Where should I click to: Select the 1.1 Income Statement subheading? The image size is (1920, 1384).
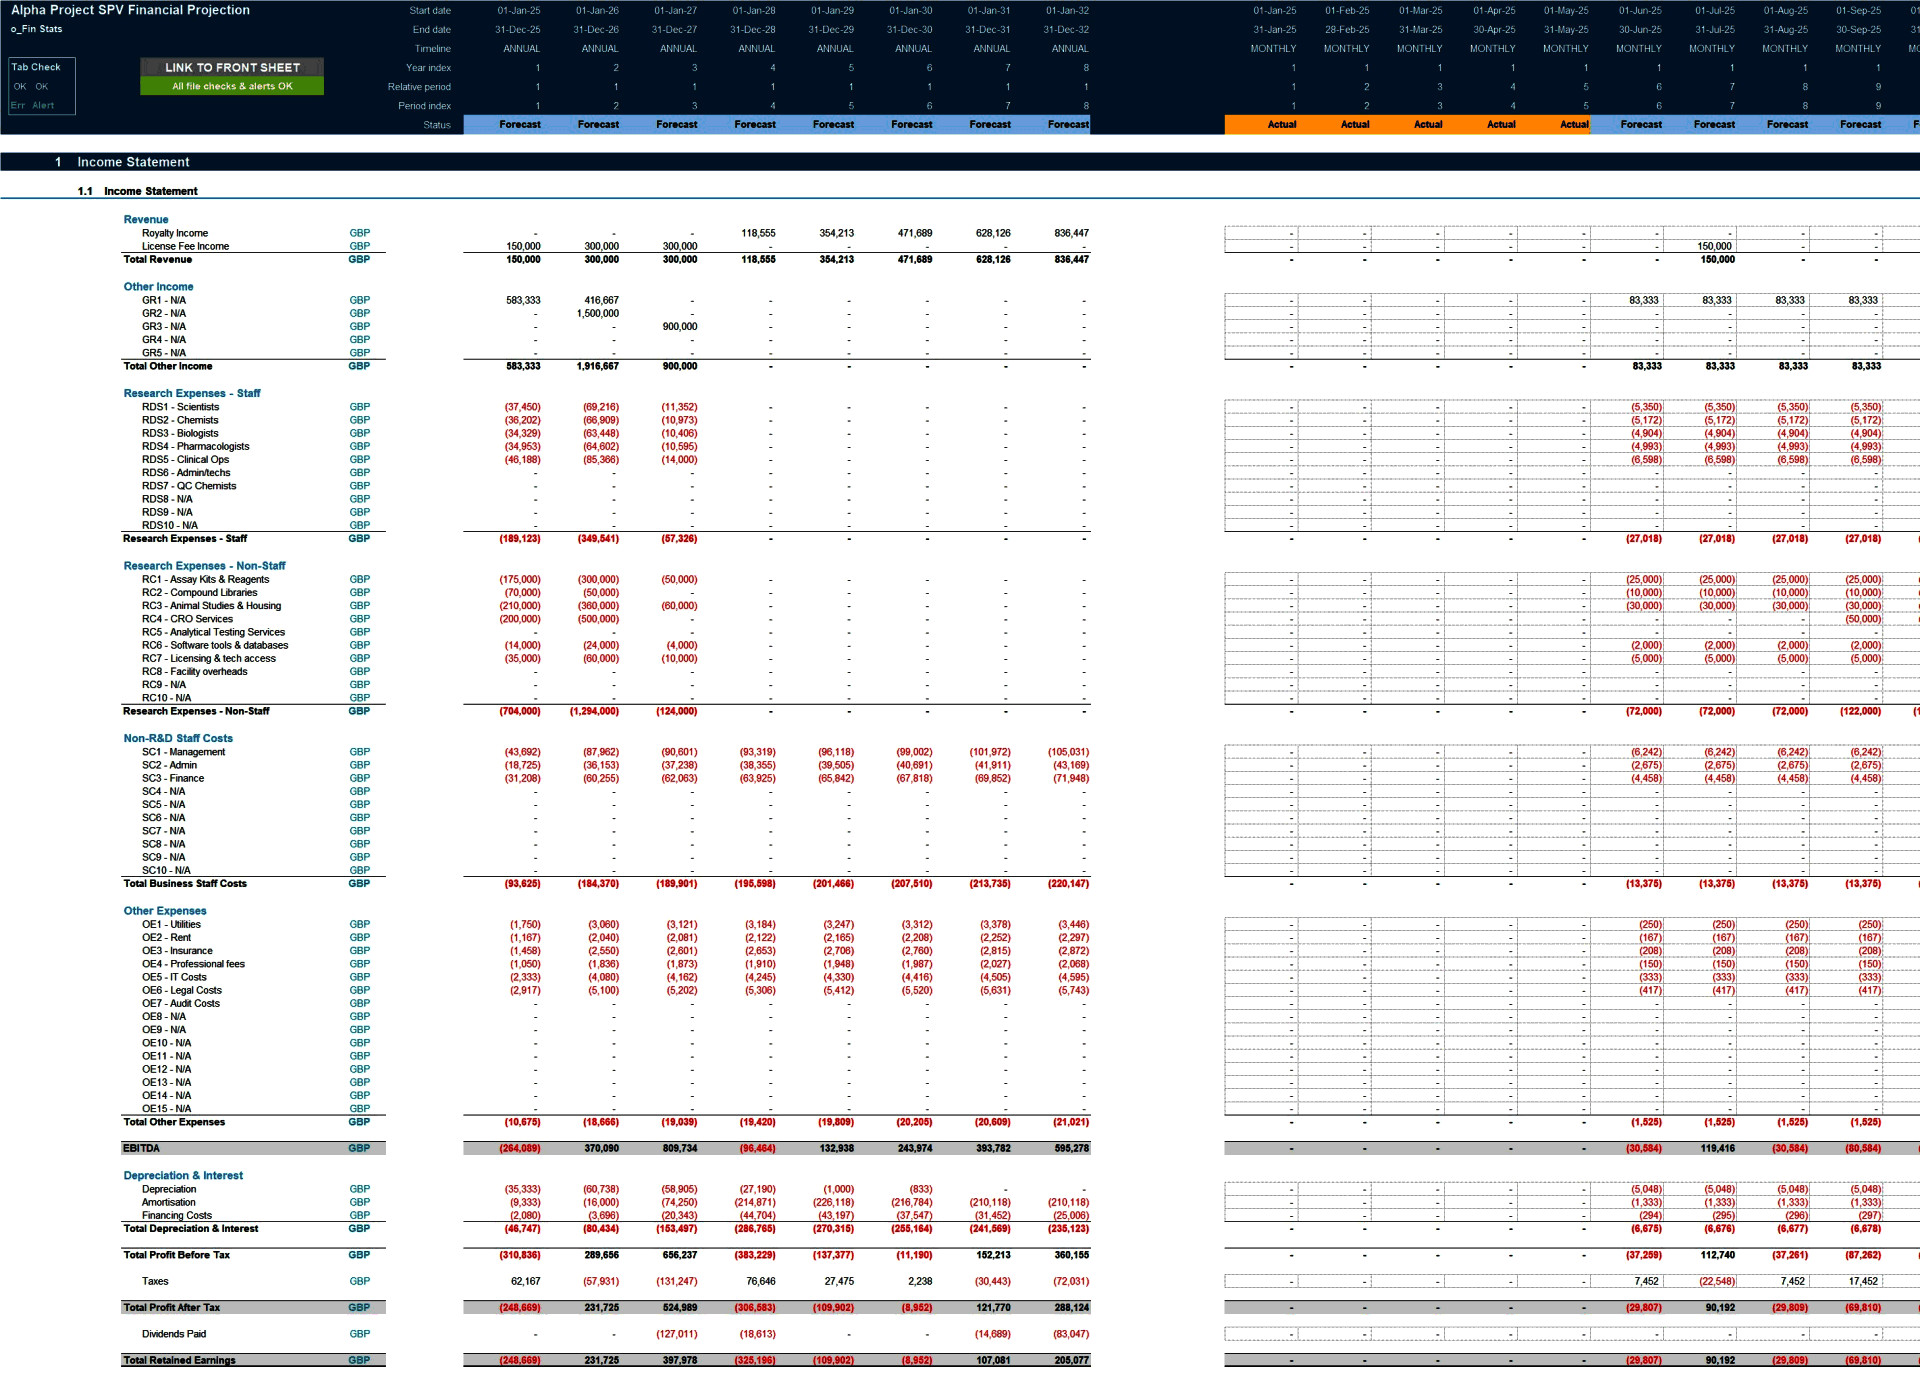137,191
